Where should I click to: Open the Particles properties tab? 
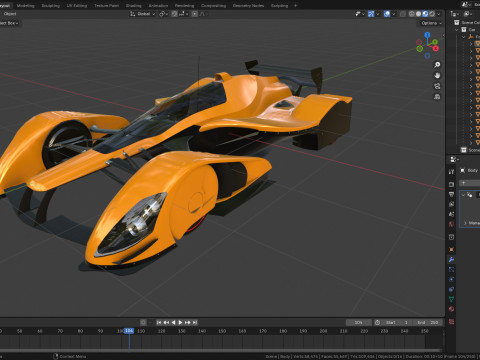[x=451, y=269]
